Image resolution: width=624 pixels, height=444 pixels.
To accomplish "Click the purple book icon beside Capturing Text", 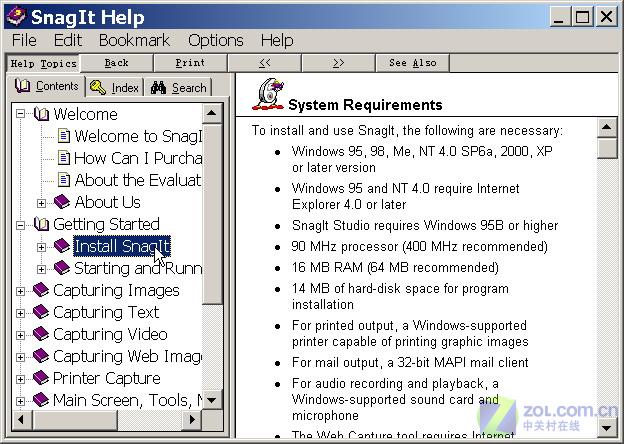I will (41, 312).
